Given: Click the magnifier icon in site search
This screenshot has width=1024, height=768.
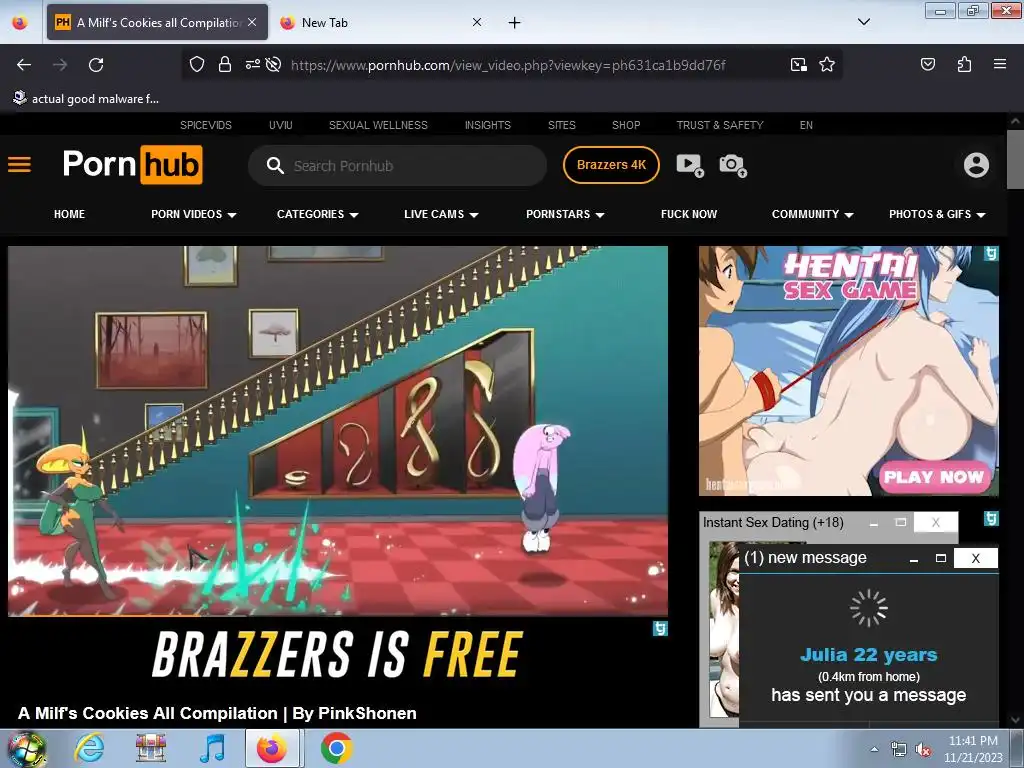Looking at the screenshot, I should pyautogui.click(x=275, y=165).
